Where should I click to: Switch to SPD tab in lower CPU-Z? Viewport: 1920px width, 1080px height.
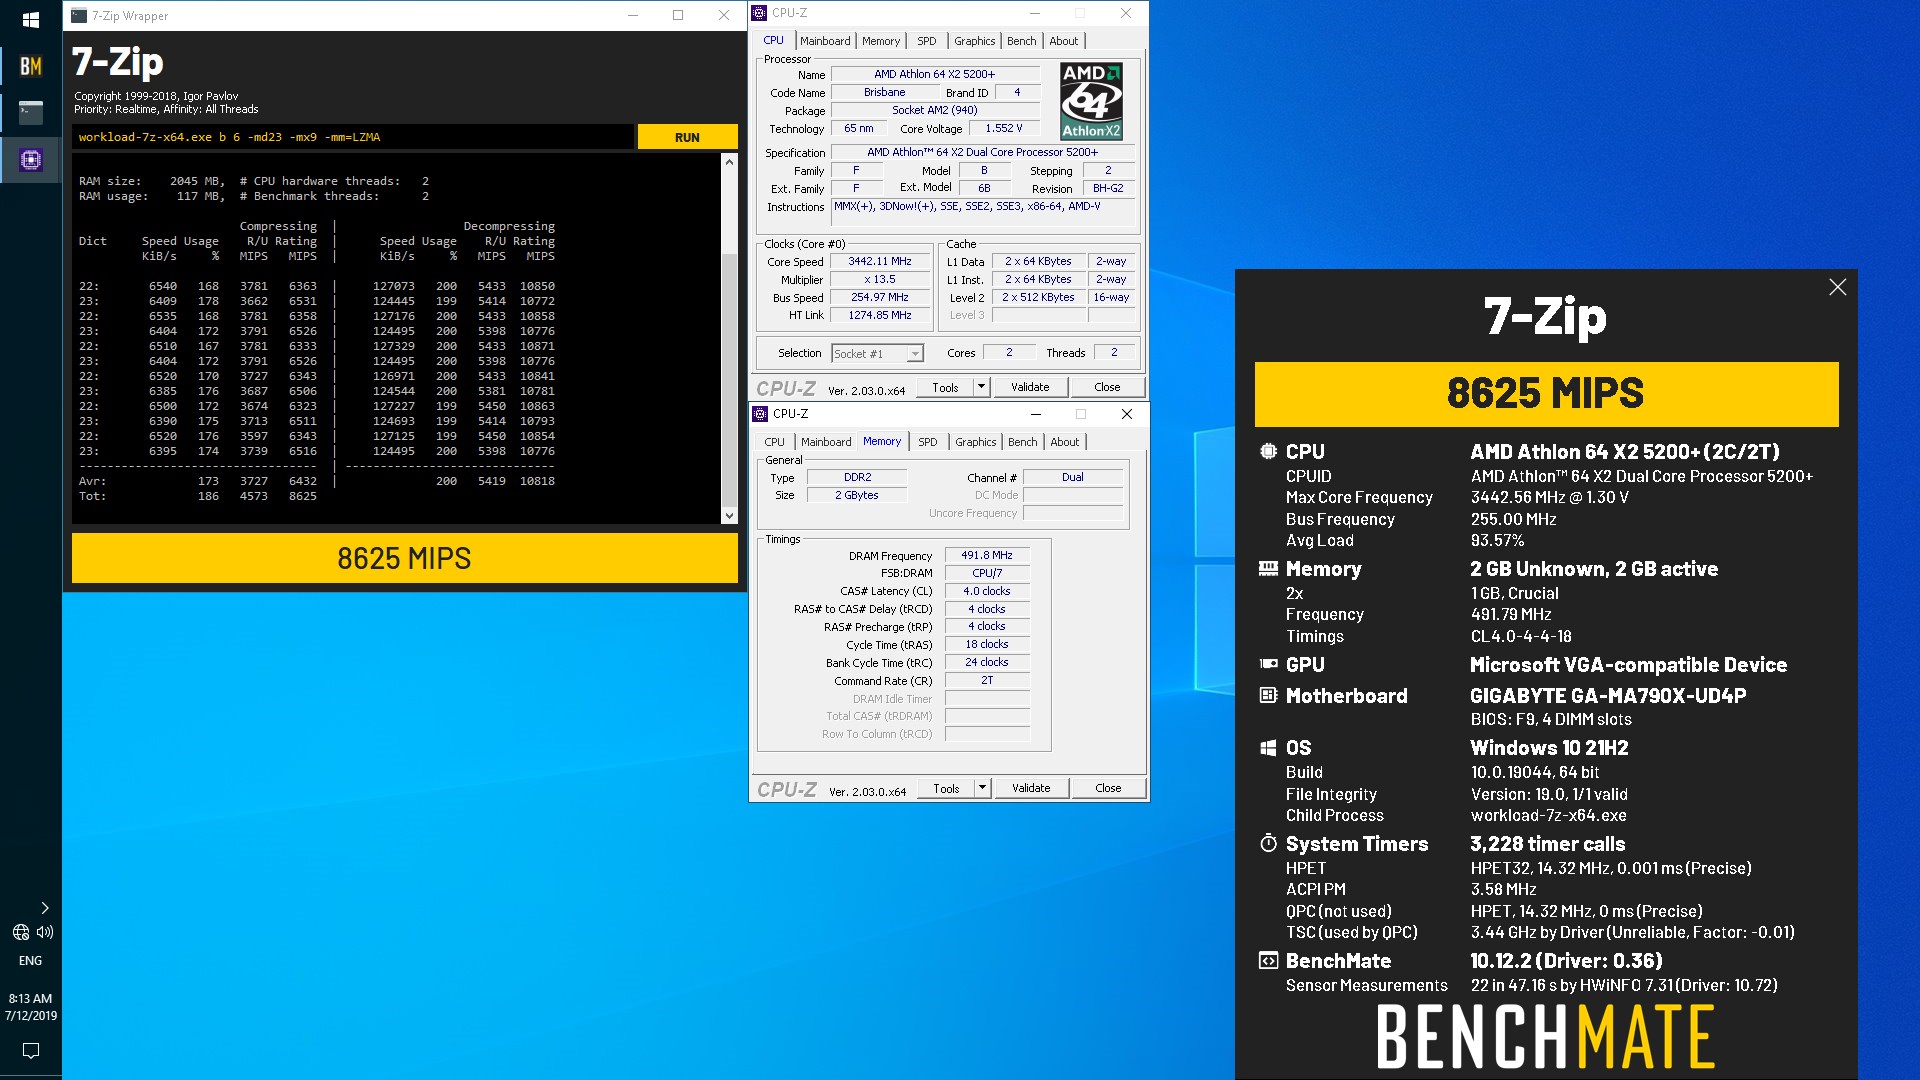click(928, 442)
